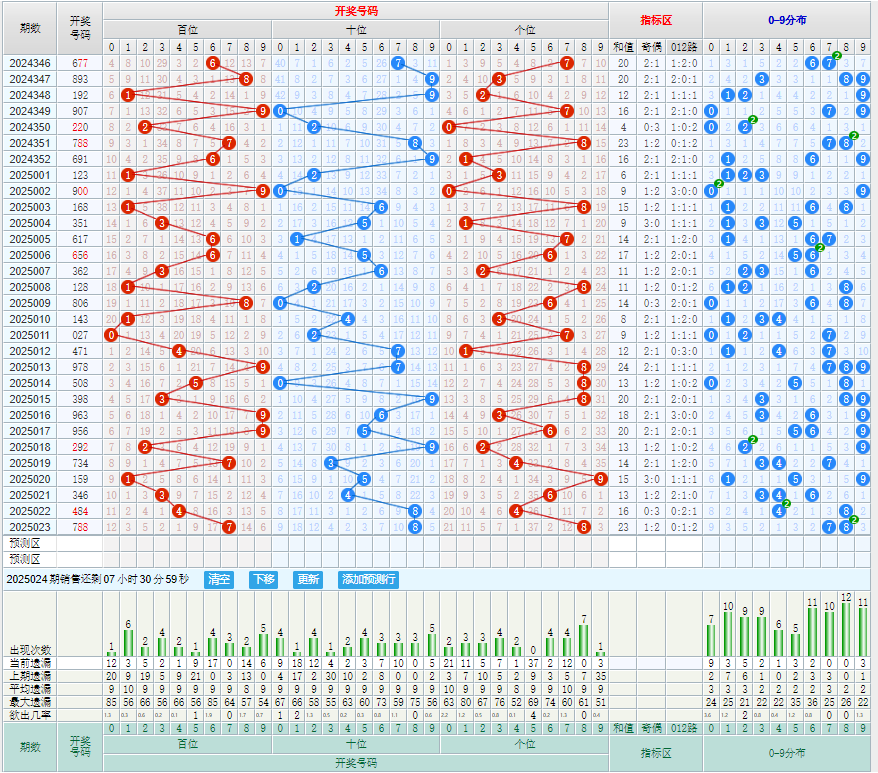Click blue ball 8 in row 2025023 十位

tap(415, 527)
